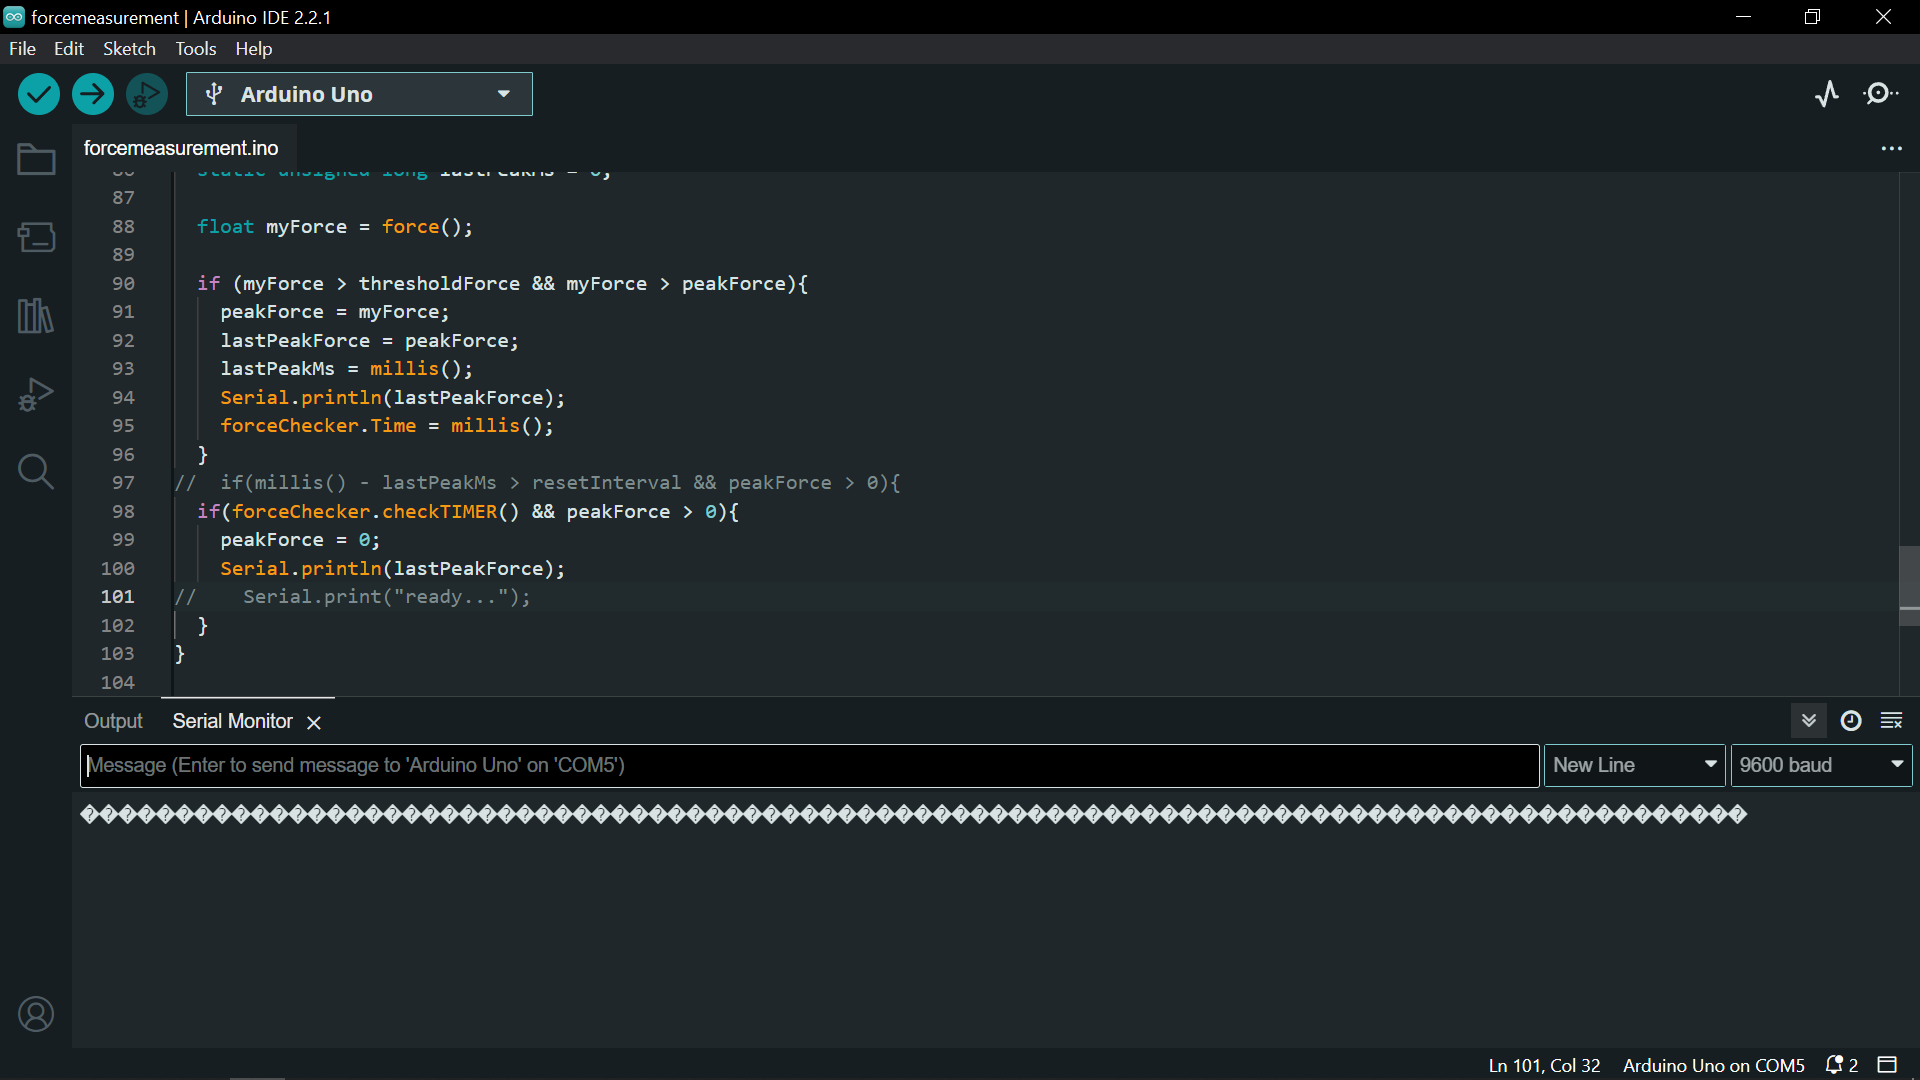Open the Library Manager sidebar icon
This screenshot has height=1080, width=1920.
coord(36,316)
